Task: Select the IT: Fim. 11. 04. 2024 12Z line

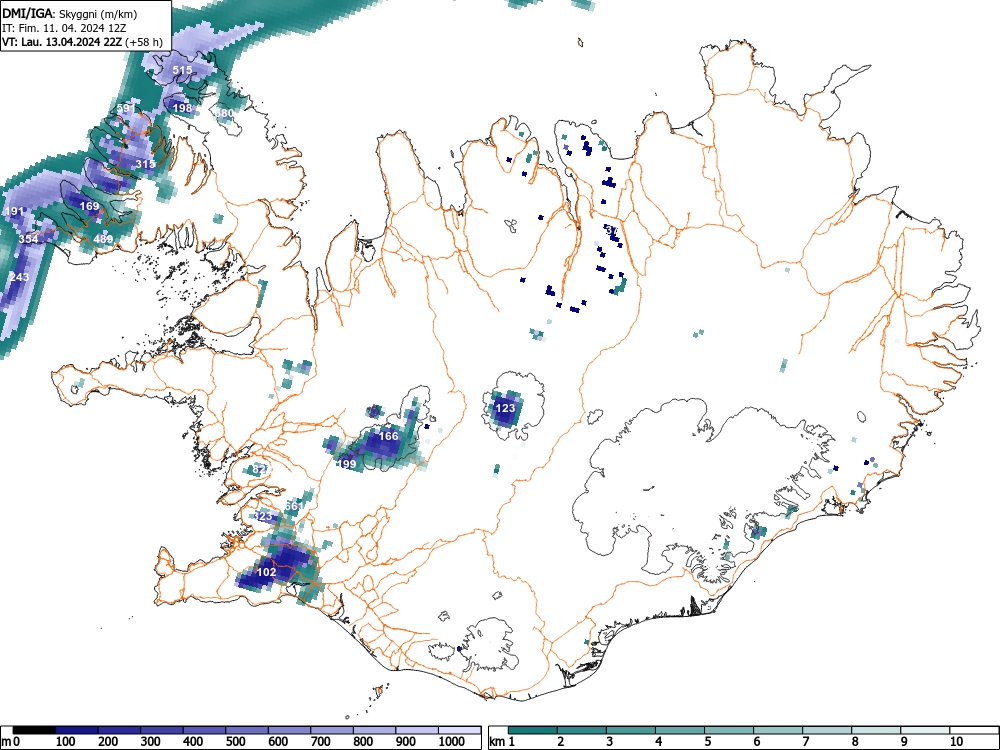Action: click(64, 28)
